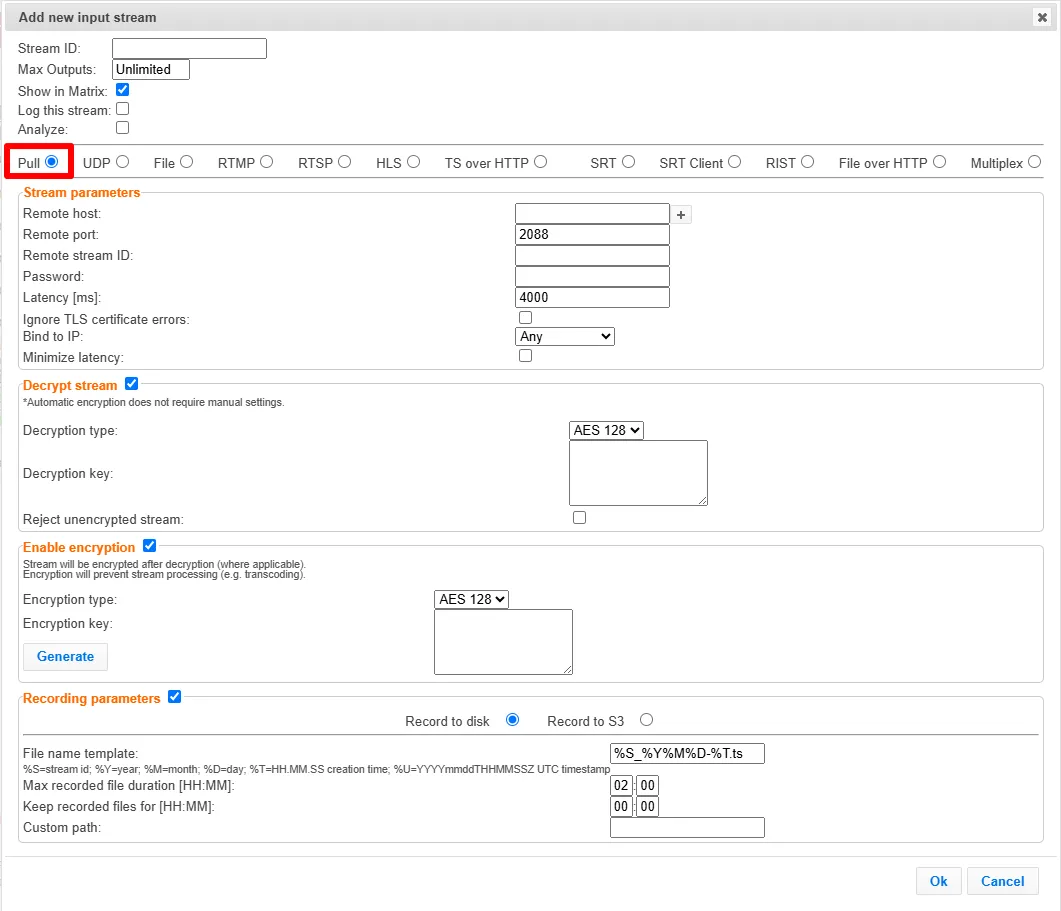Click the Remote host field
This screenshot has height=911, width=1061.
pyautogui.click(x=592, y=214)
